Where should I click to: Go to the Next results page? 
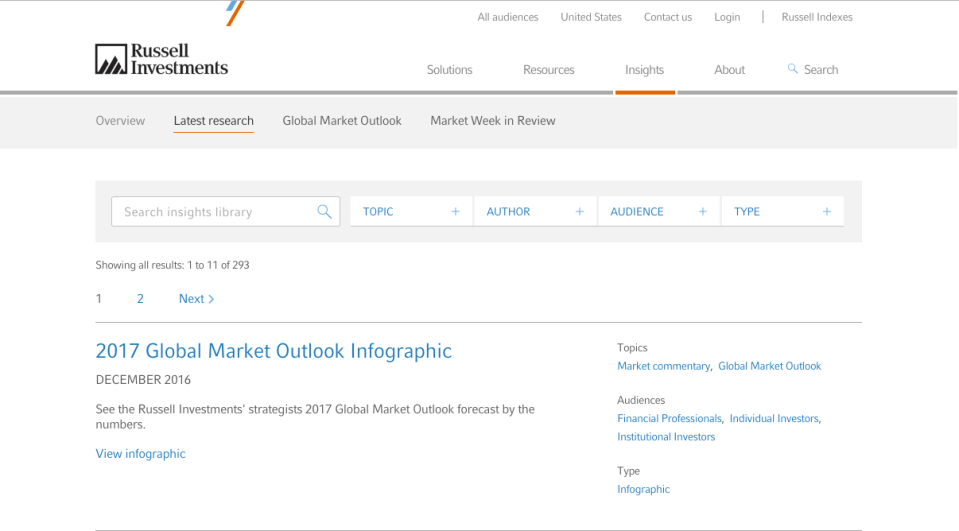196,299
